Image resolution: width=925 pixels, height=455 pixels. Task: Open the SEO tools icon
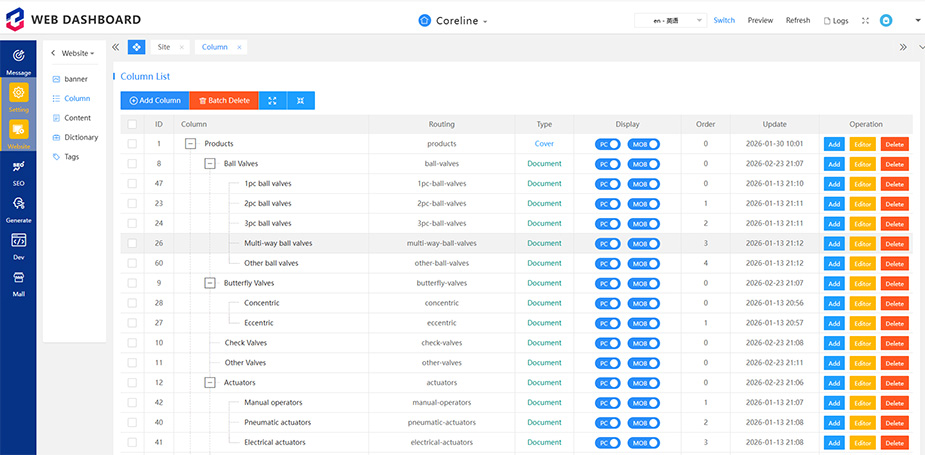(x=18, y=171)
